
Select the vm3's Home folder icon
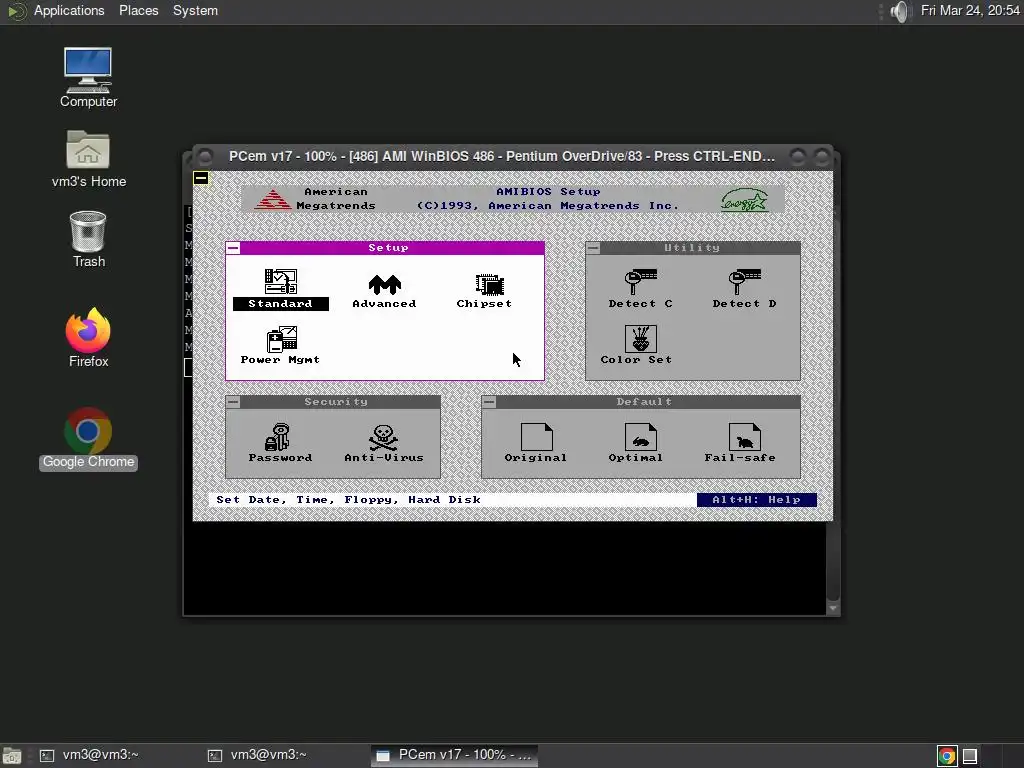pyautogui.click(x=89, y=159)
